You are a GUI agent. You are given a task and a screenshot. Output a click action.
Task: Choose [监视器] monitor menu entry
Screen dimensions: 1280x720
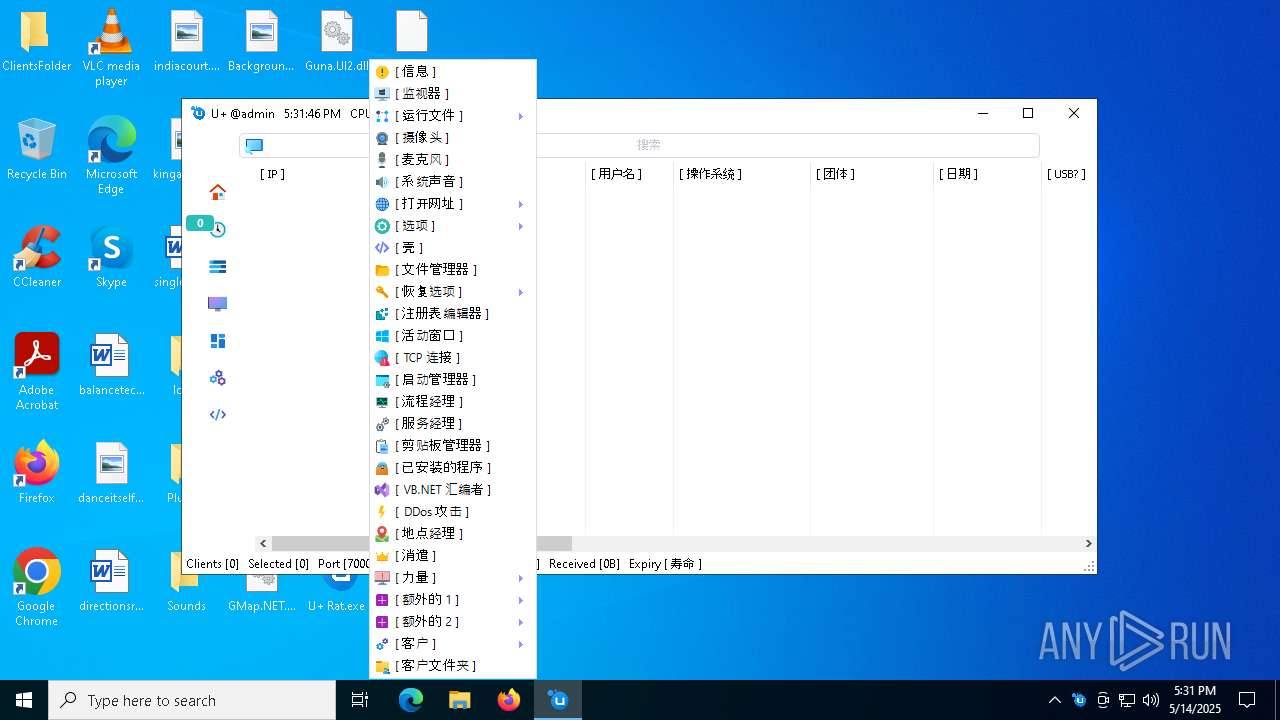(x=453, y=94)
